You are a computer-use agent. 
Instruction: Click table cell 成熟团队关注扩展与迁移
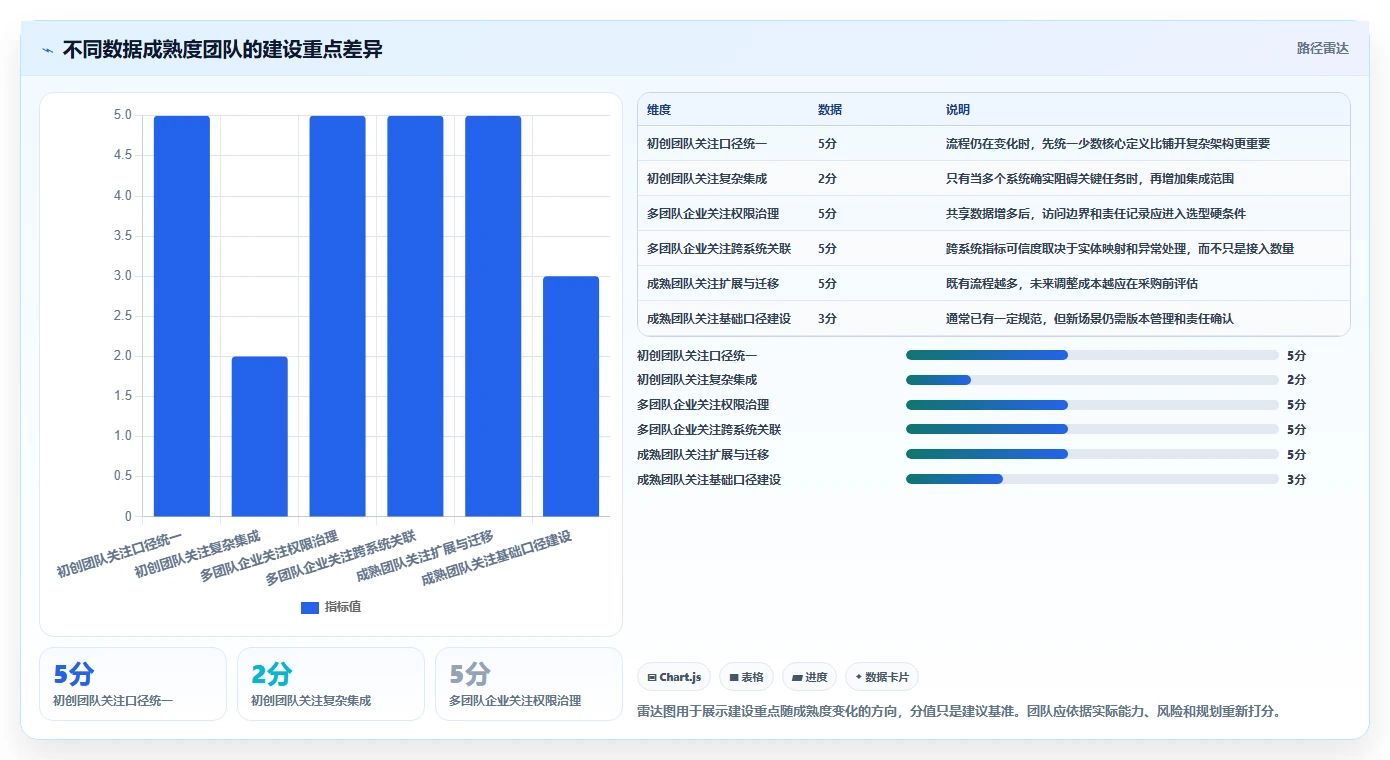[x=713, y=284]
